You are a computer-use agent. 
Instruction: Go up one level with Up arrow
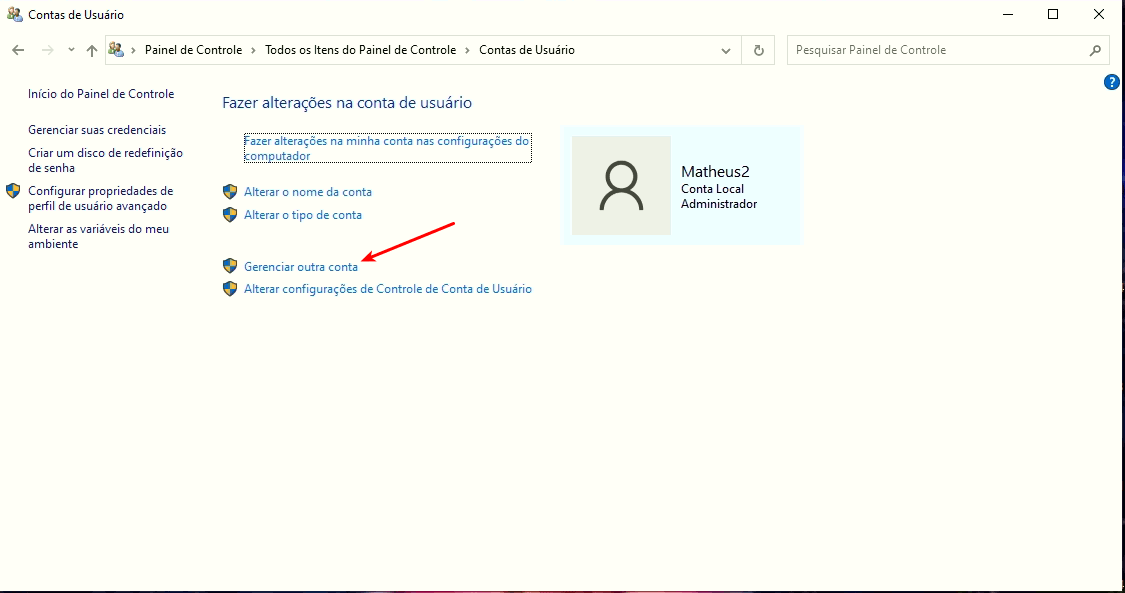[x=92, y=50]
